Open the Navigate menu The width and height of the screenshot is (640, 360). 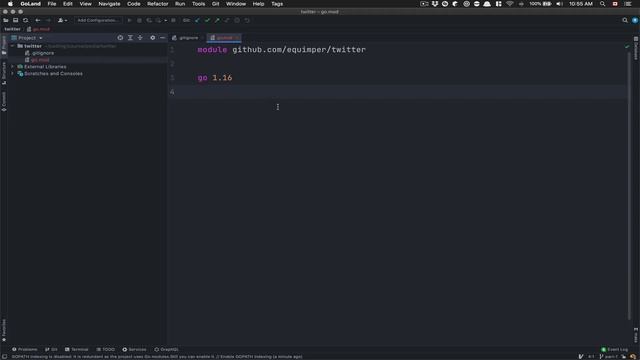click(x=109, y=4)
